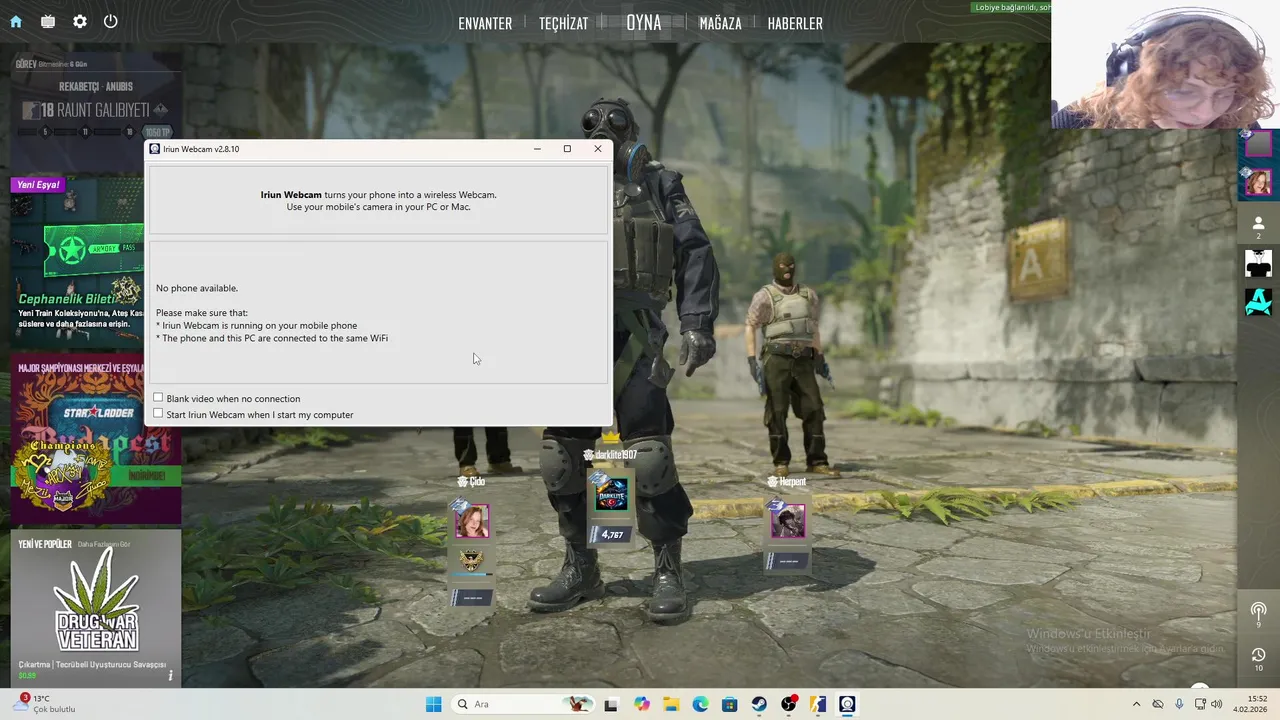Open Copilot from the taskbar

pos(641,704)
